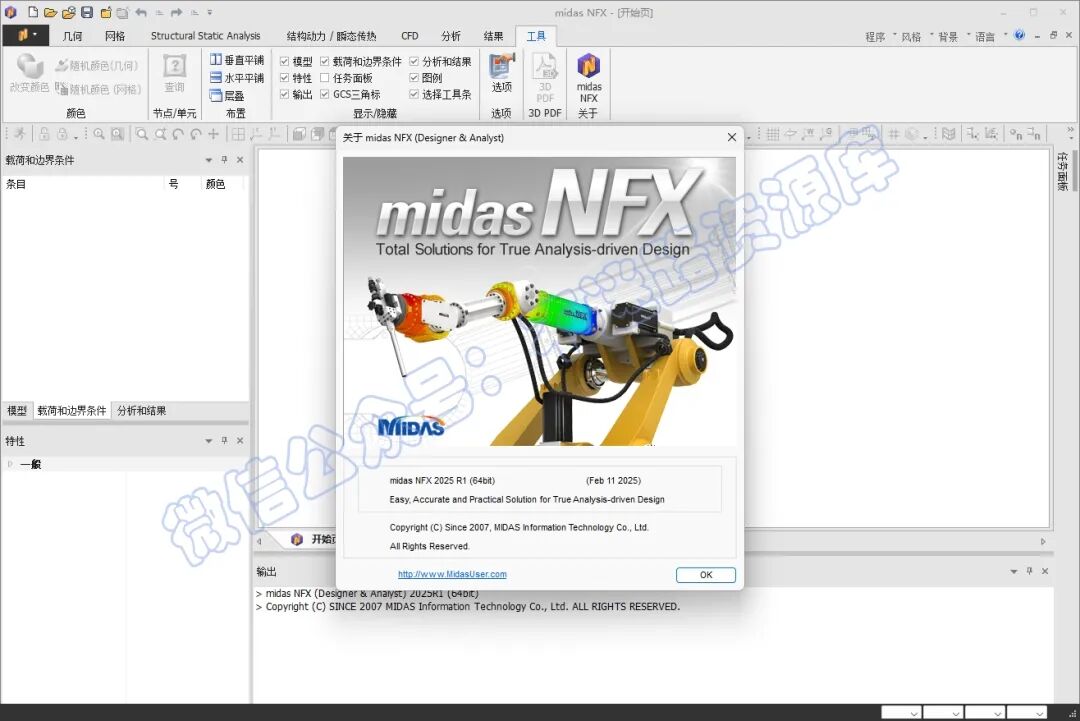Open the midas application menu button
The image size is (1080, 721).
point(26,35)
